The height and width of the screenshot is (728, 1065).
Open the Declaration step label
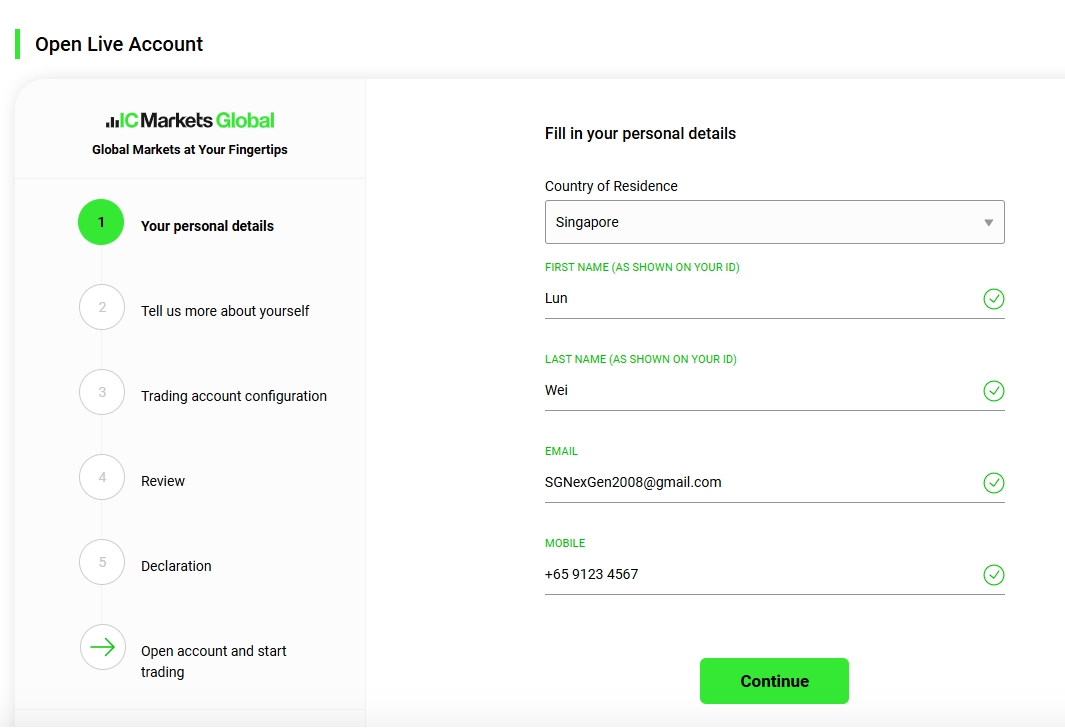(176, 566)
